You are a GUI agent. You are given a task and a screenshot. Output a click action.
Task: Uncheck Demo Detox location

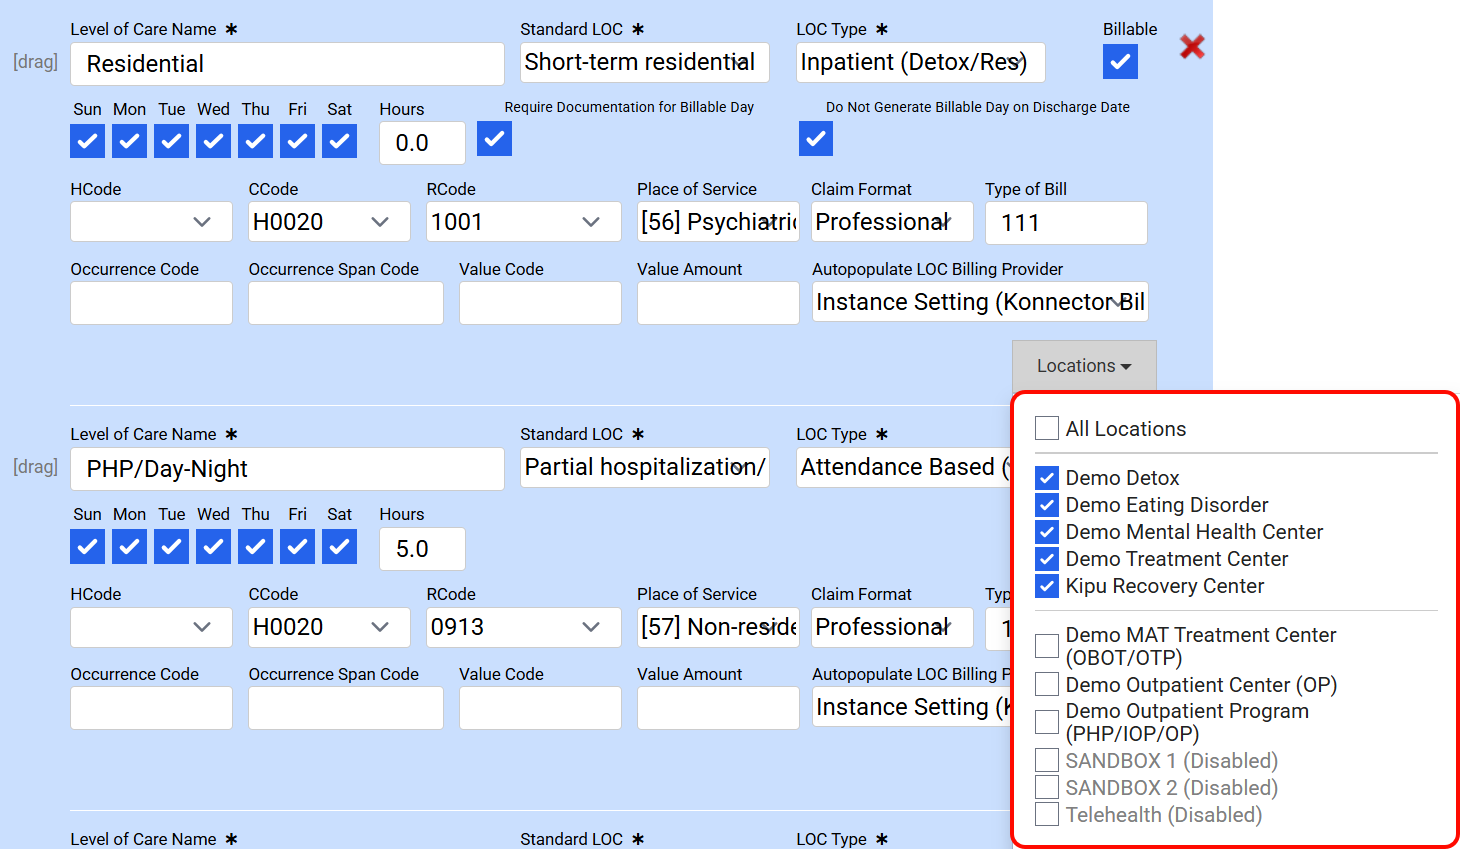pos(1047,478)
